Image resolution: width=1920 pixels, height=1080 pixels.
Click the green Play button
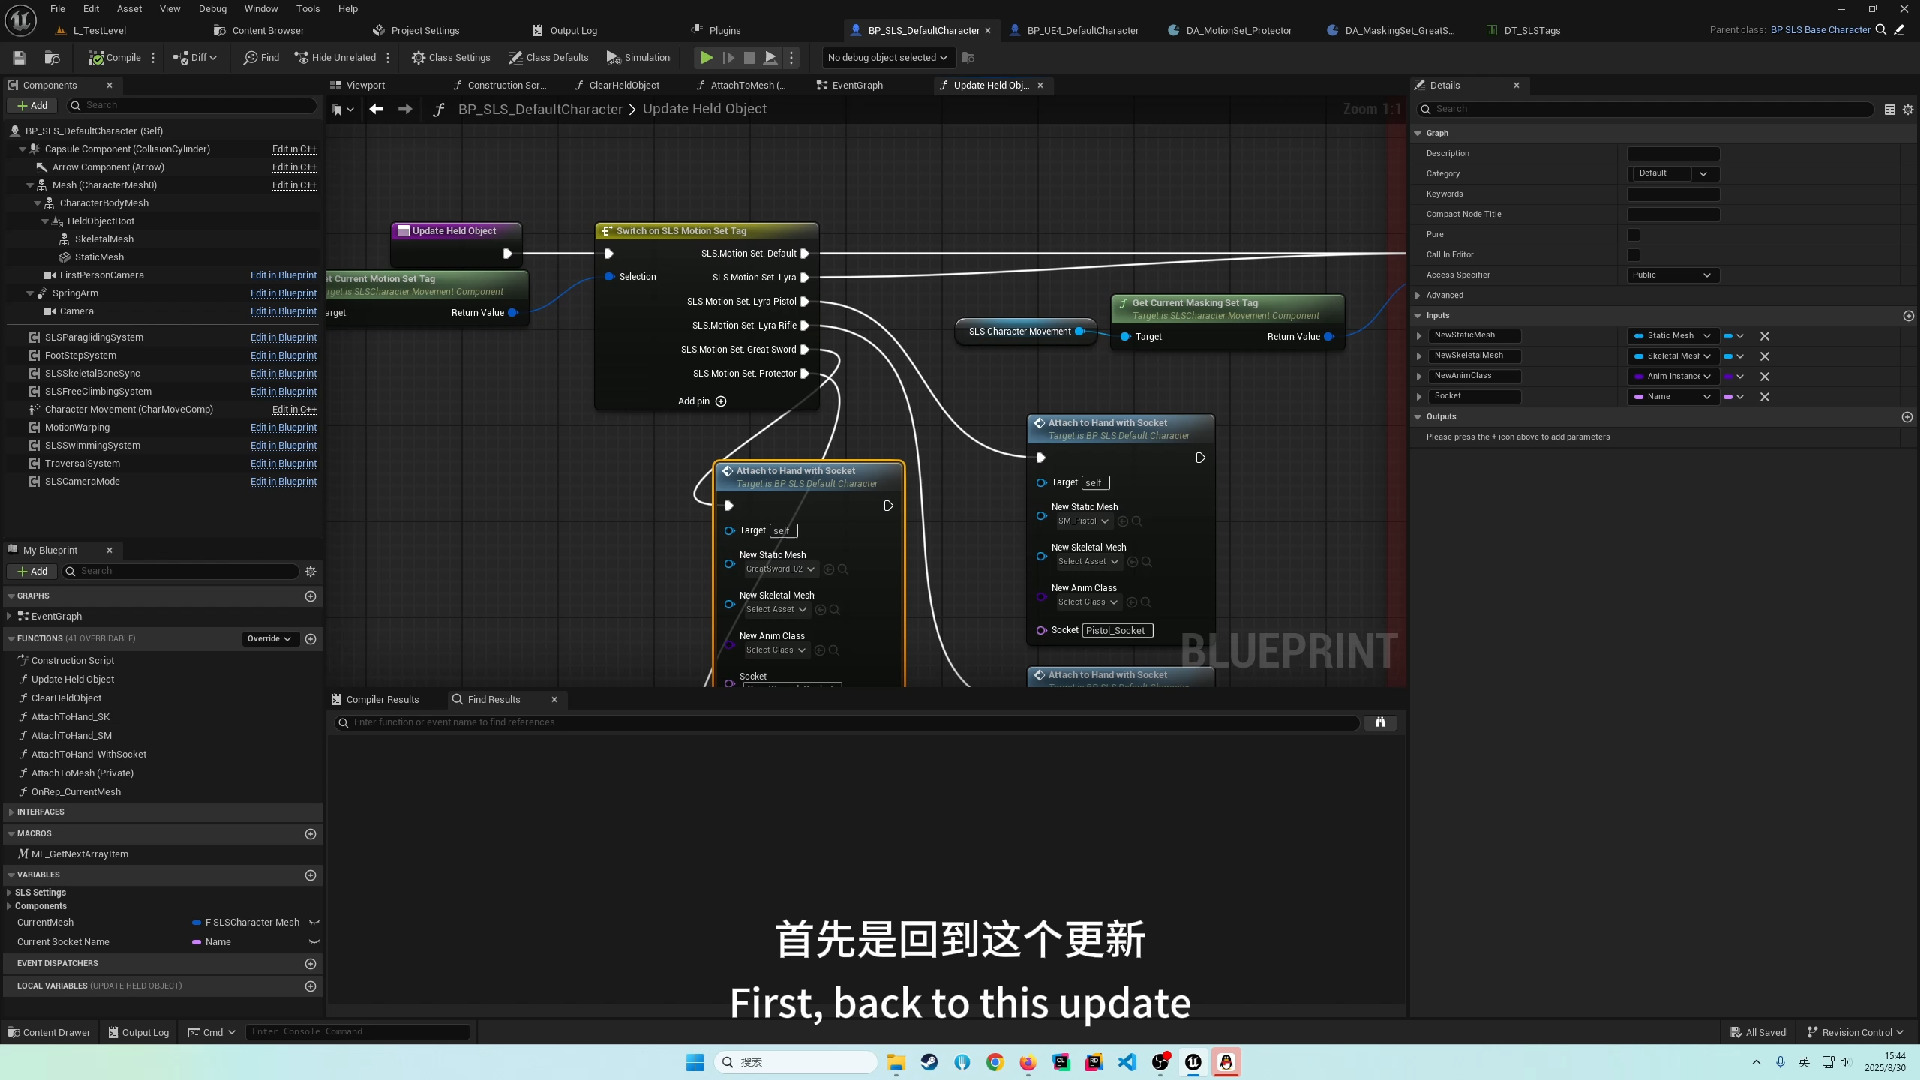706,58
